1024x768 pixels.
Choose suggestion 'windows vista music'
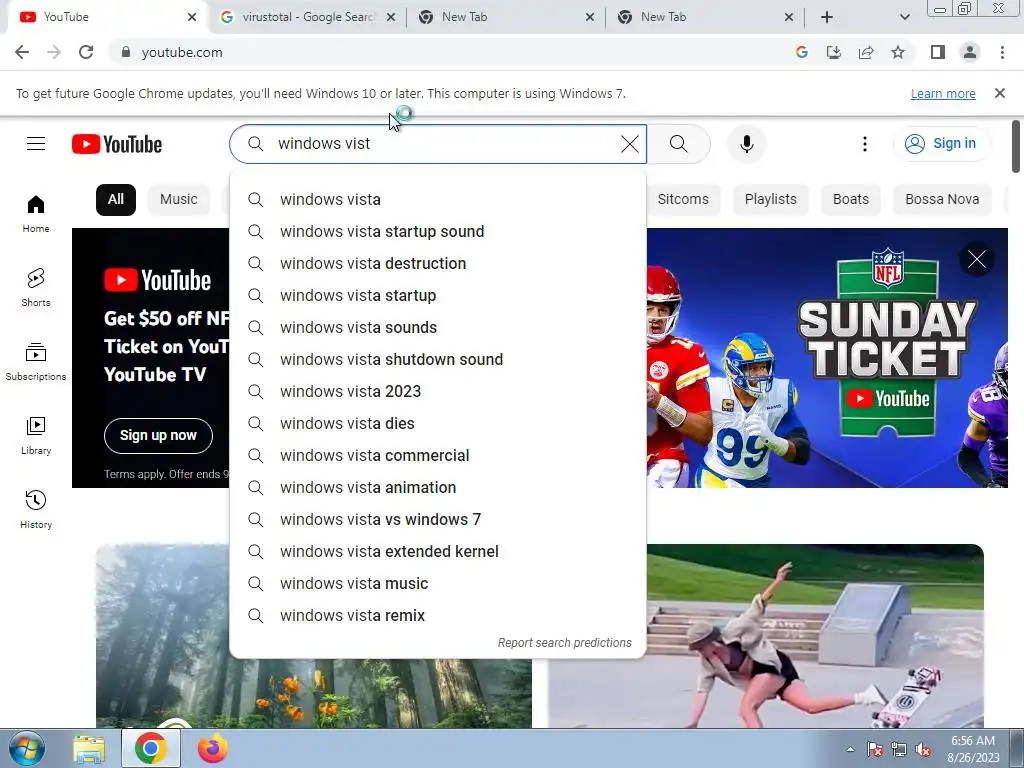click(x=438, y=583)
